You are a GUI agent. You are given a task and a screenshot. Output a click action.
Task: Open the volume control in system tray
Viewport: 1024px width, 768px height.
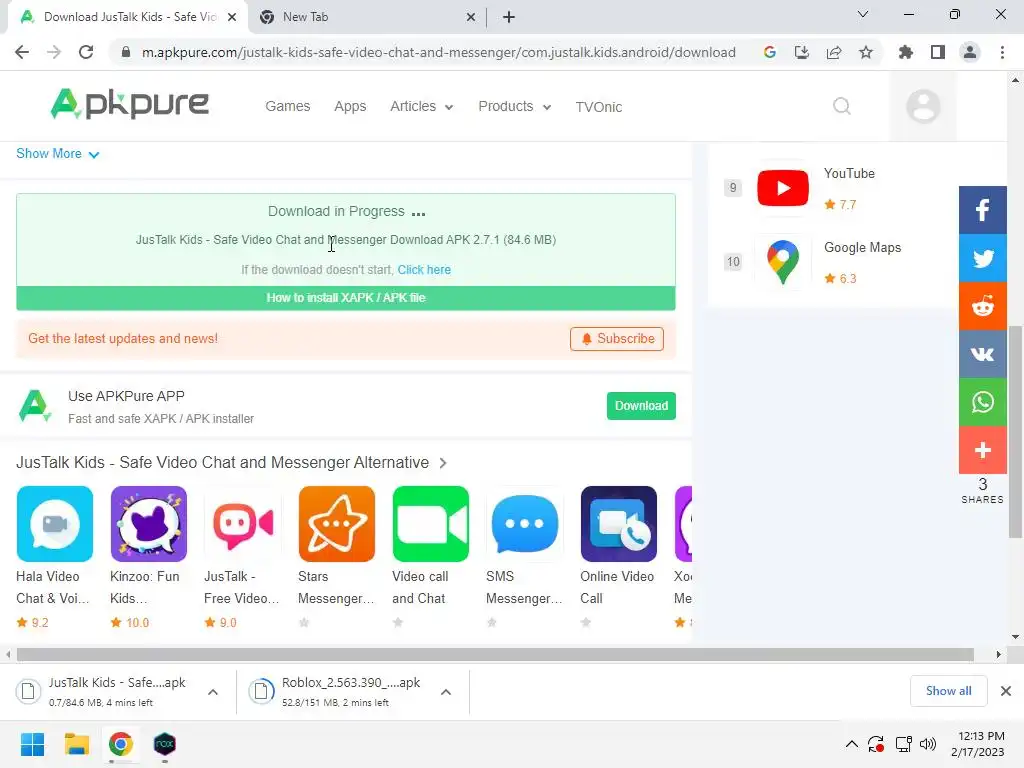(x=927, y=744)
